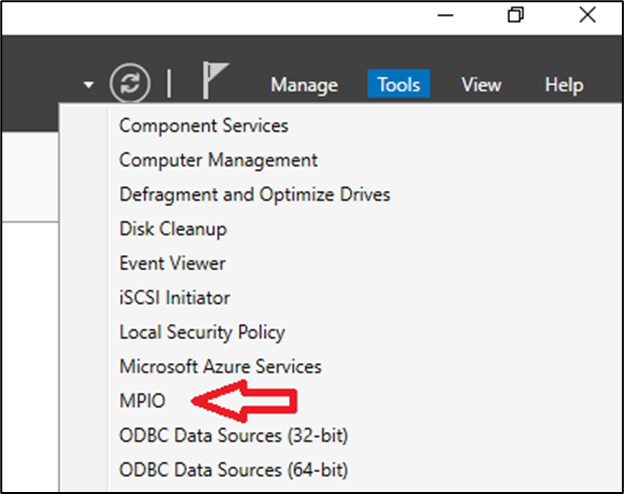Collapse the highlighted Tools menu
This screenshot has width=624, height=494.
click(x=399, y=85)
